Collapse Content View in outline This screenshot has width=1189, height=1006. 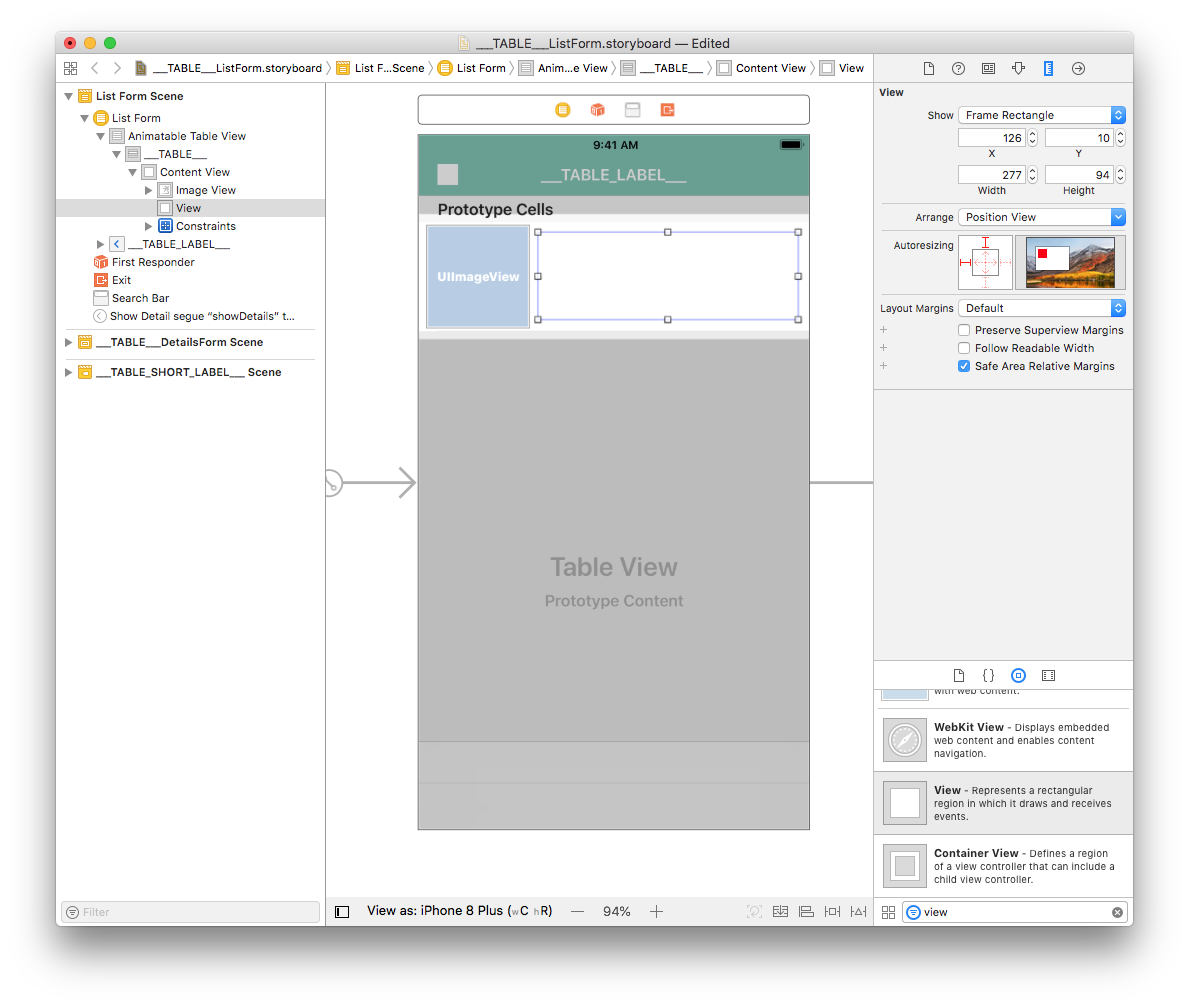132,172
